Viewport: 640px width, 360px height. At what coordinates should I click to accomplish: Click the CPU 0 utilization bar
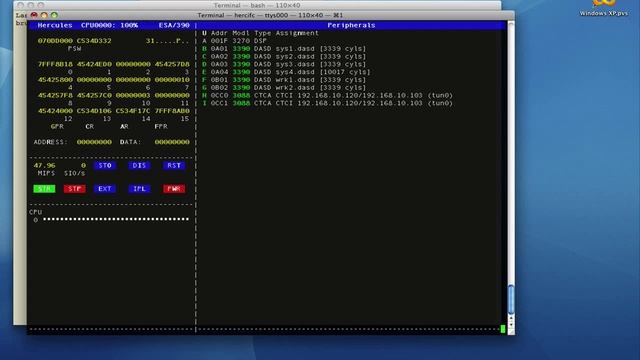(116, 219)
